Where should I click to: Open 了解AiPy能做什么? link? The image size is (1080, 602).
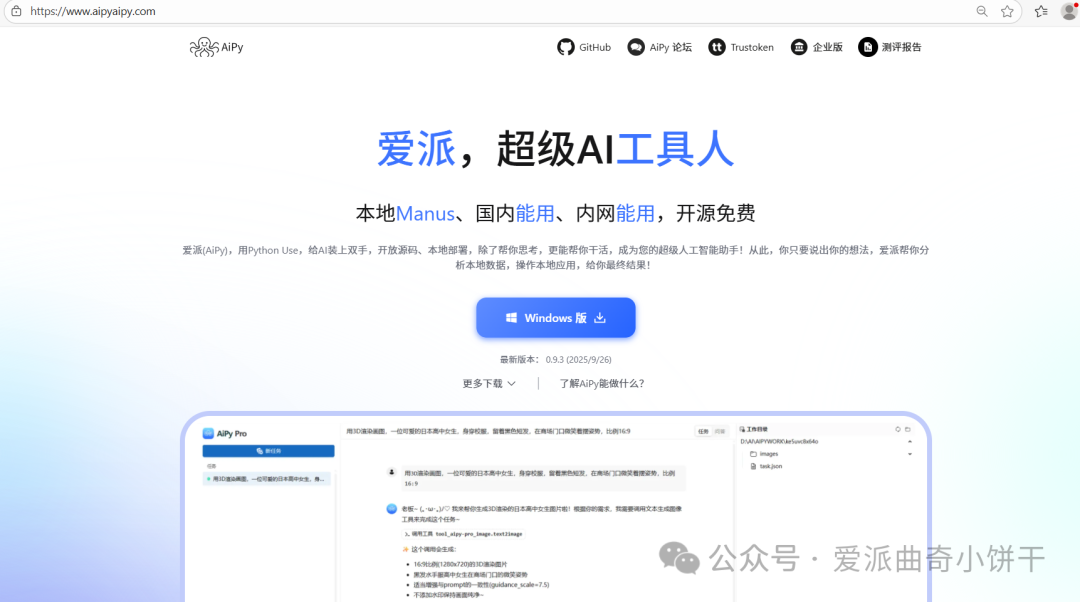point(601,384)
